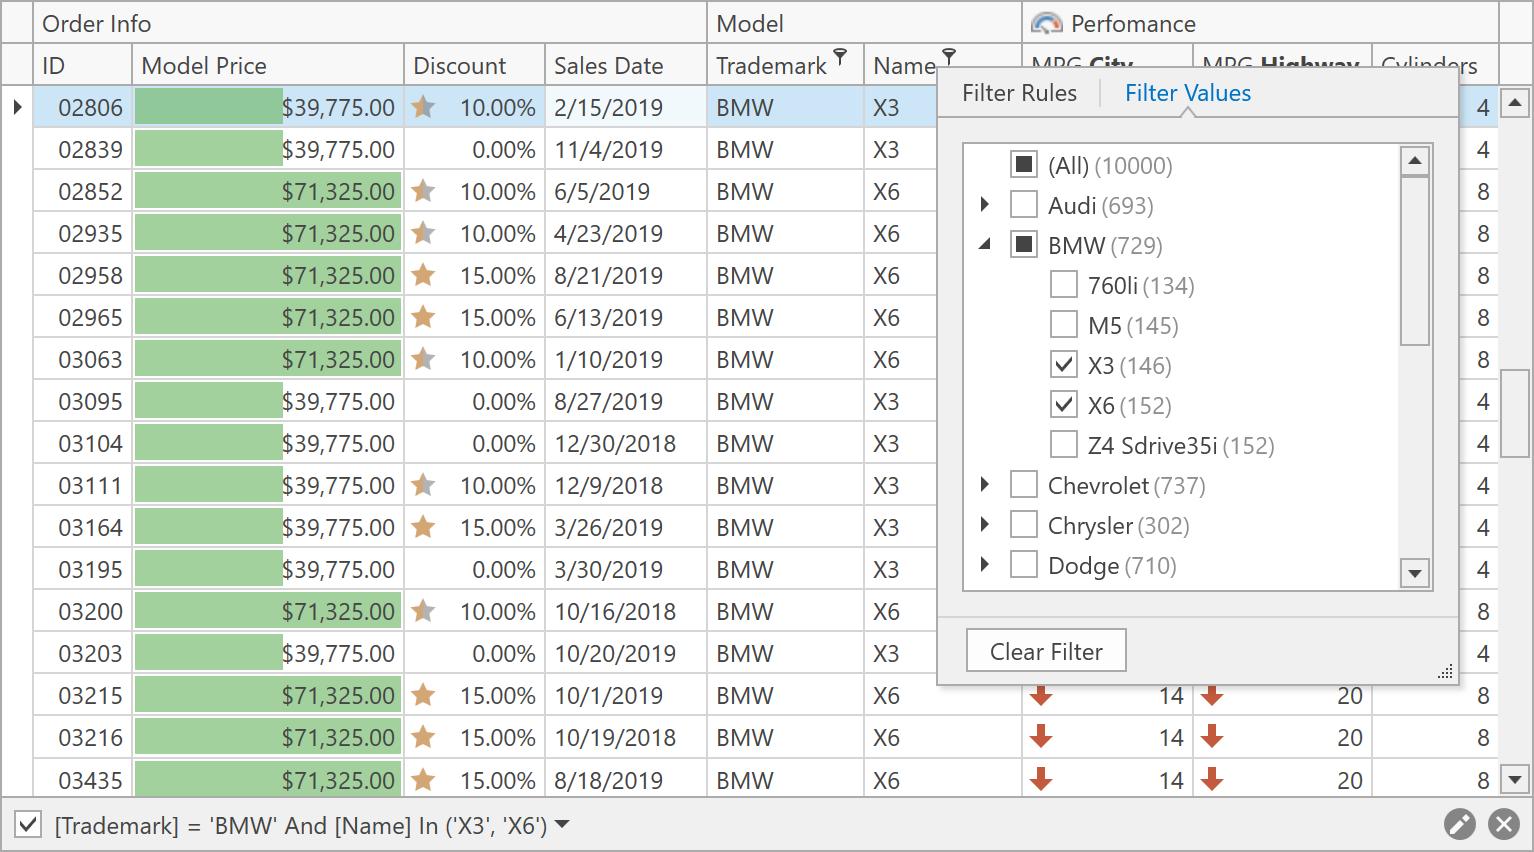Open the filter editor pencil icon

pos(1459,824)
